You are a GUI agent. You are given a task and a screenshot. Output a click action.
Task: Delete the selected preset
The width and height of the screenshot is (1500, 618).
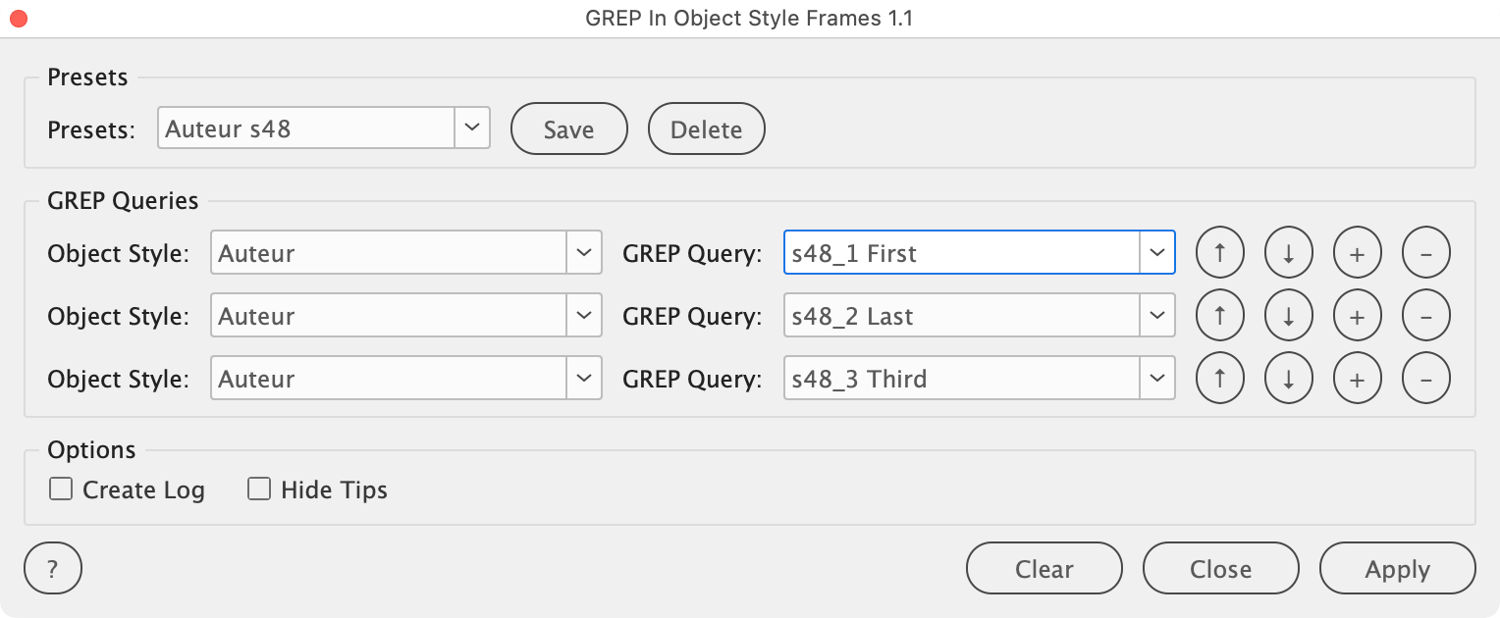(x=706, y=130)
